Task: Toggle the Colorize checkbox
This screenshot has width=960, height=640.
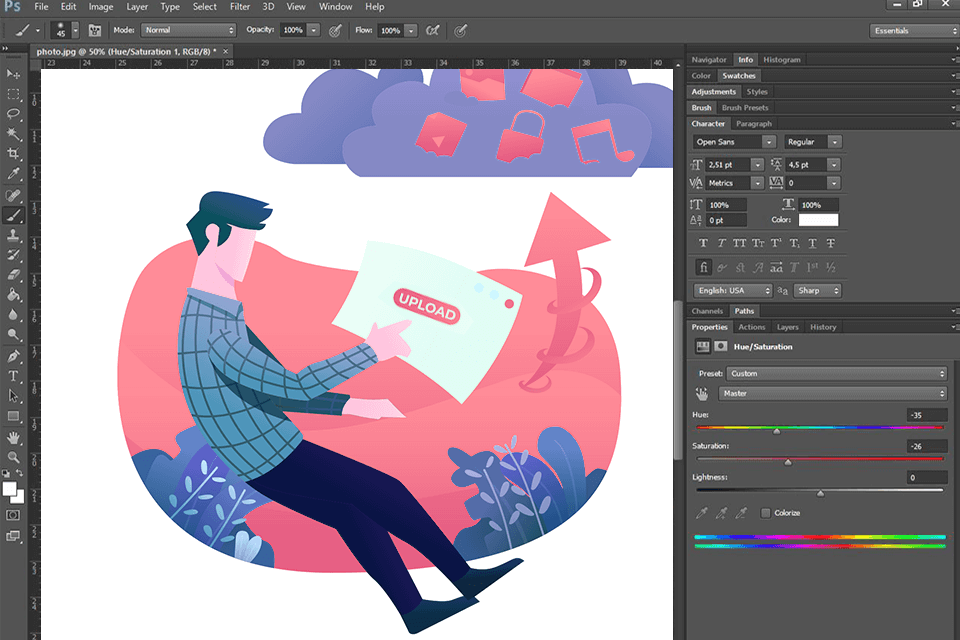Action: (x=763, y=512)
